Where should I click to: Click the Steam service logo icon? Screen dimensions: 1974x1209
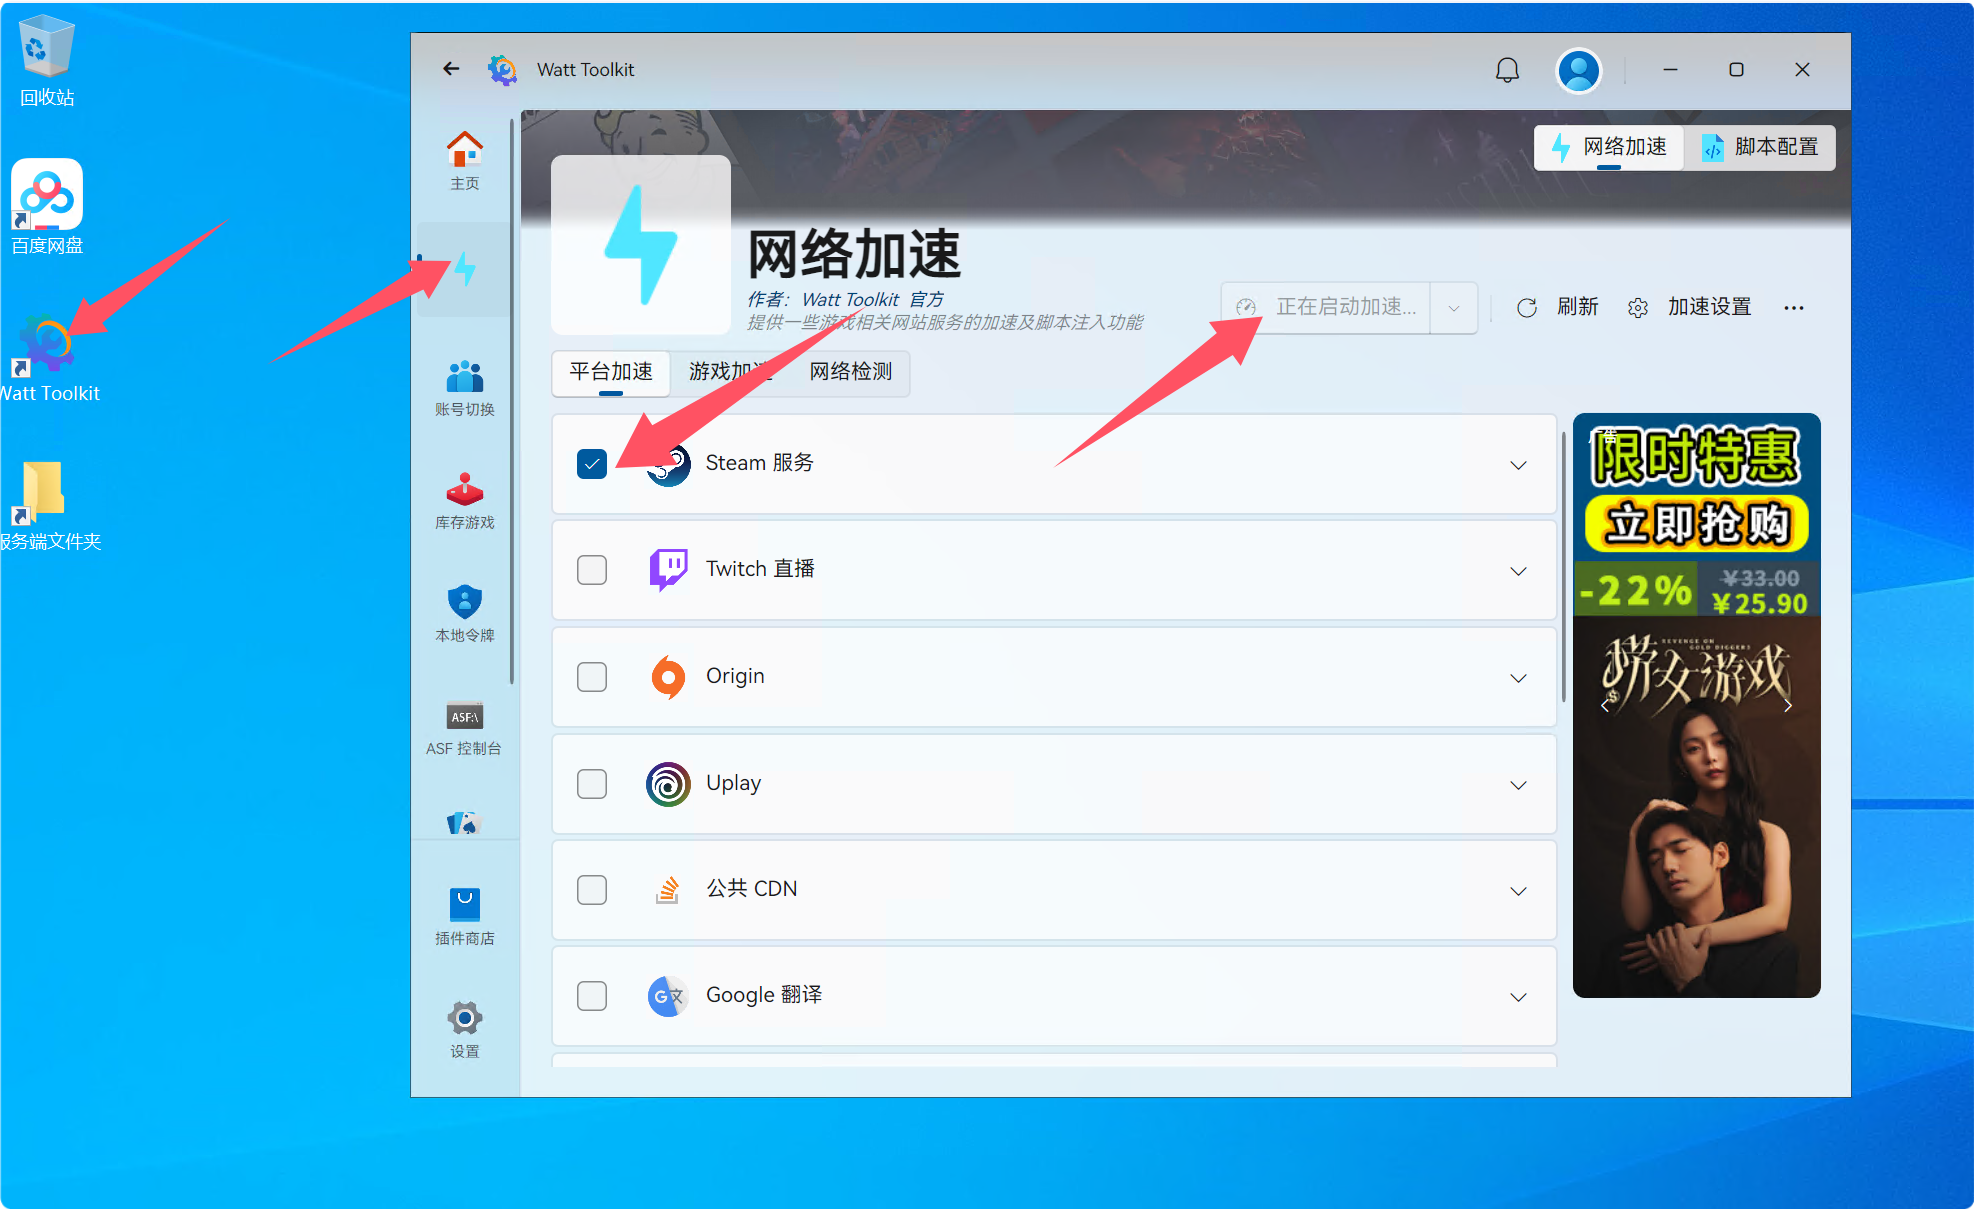pyautogui.click(x=668, y=464)
